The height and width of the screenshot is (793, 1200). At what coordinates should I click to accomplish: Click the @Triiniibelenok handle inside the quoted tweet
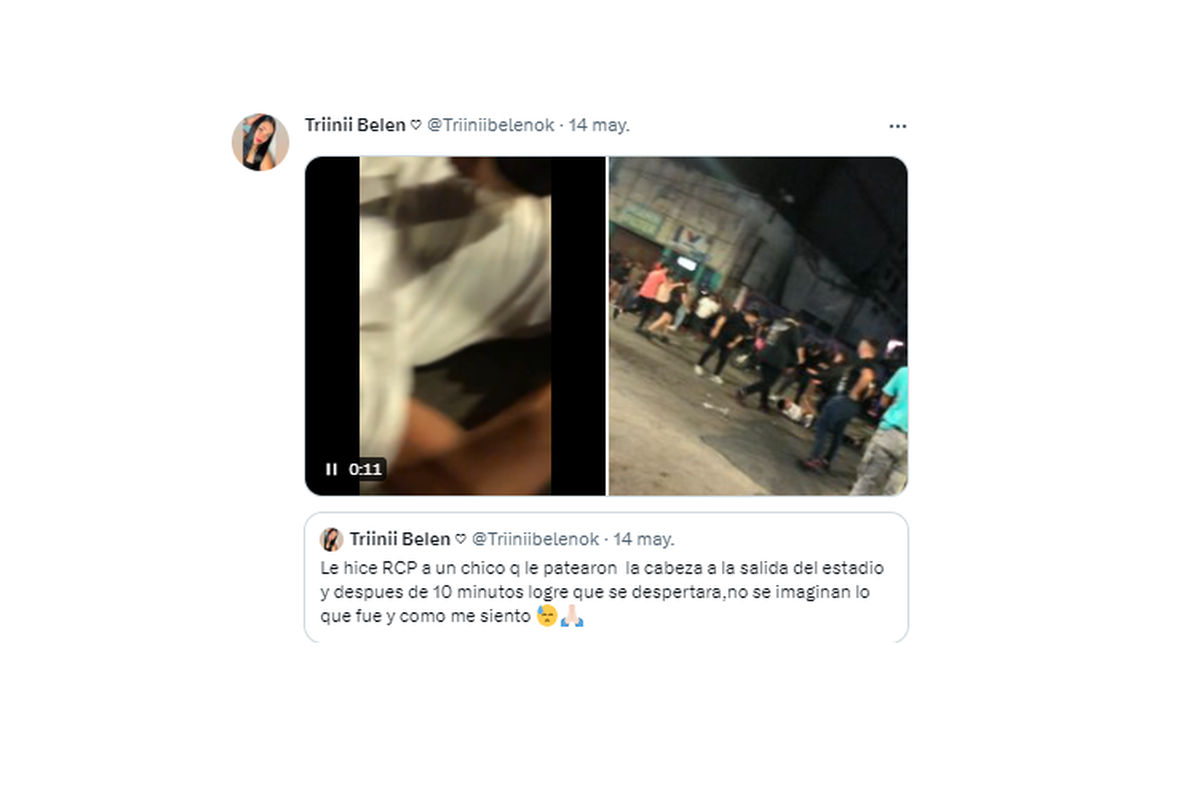(x=535, y=539)
